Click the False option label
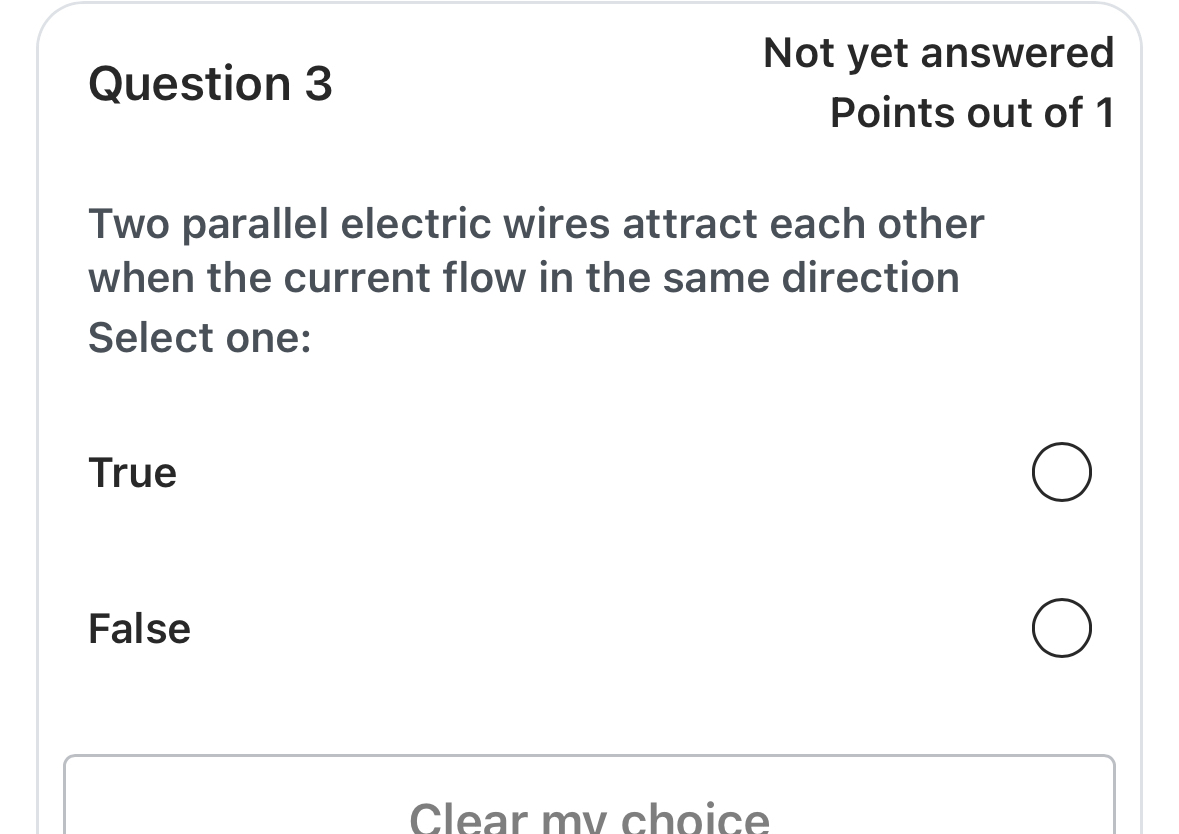 pyautogui.click(x=139, y=628)
